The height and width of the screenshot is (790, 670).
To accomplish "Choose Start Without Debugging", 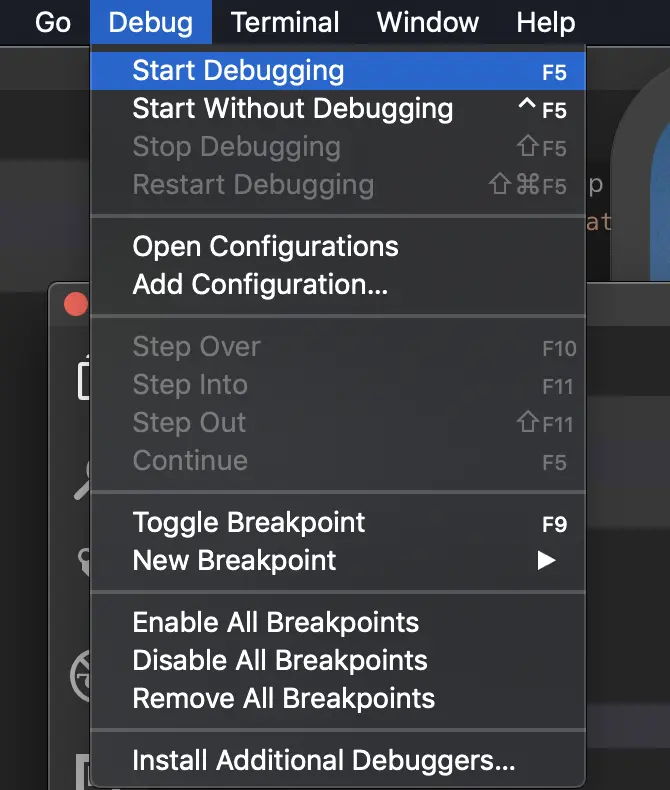I will [292, 109].
